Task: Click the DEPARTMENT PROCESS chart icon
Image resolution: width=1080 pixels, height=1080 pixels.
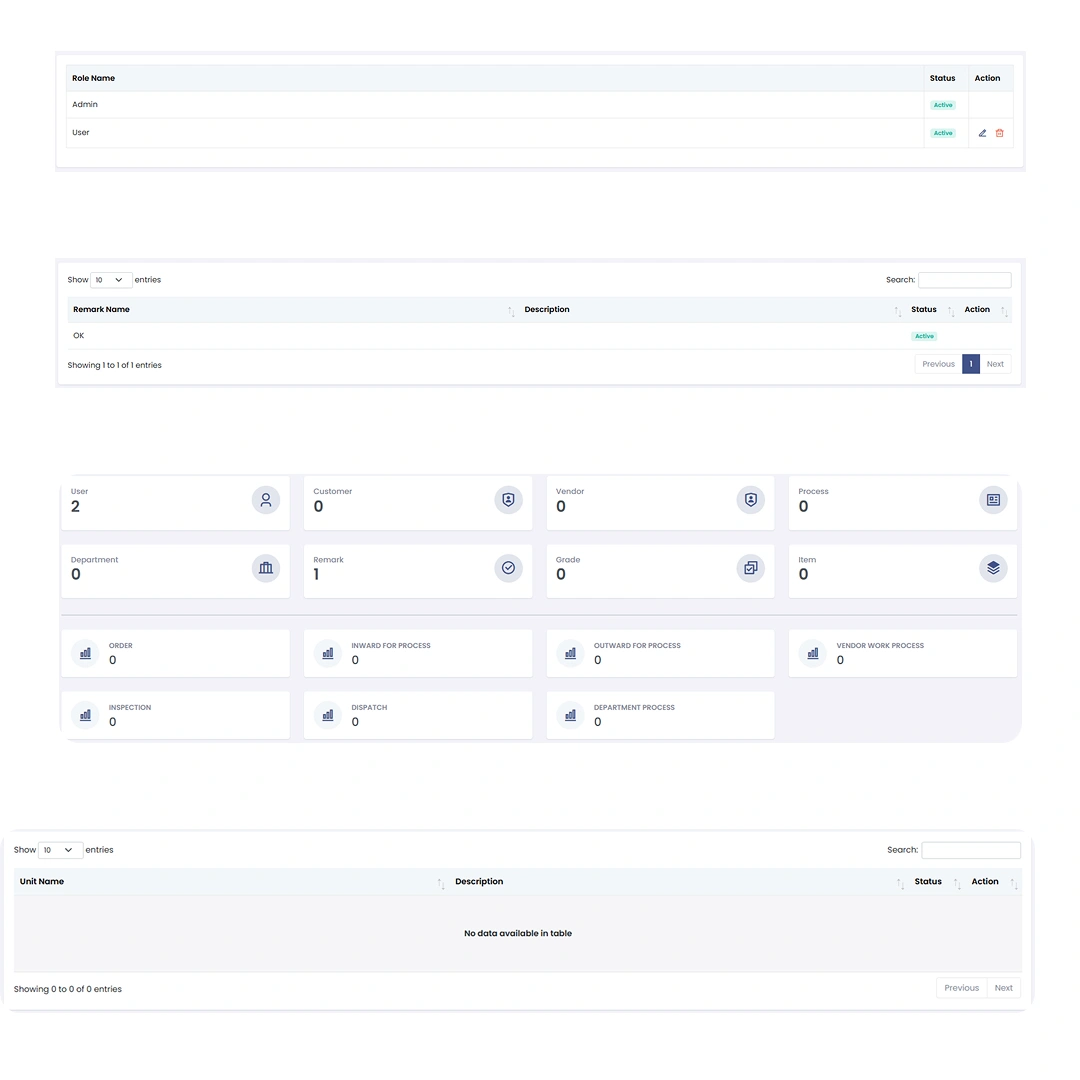Action: [x=570, y=715]
